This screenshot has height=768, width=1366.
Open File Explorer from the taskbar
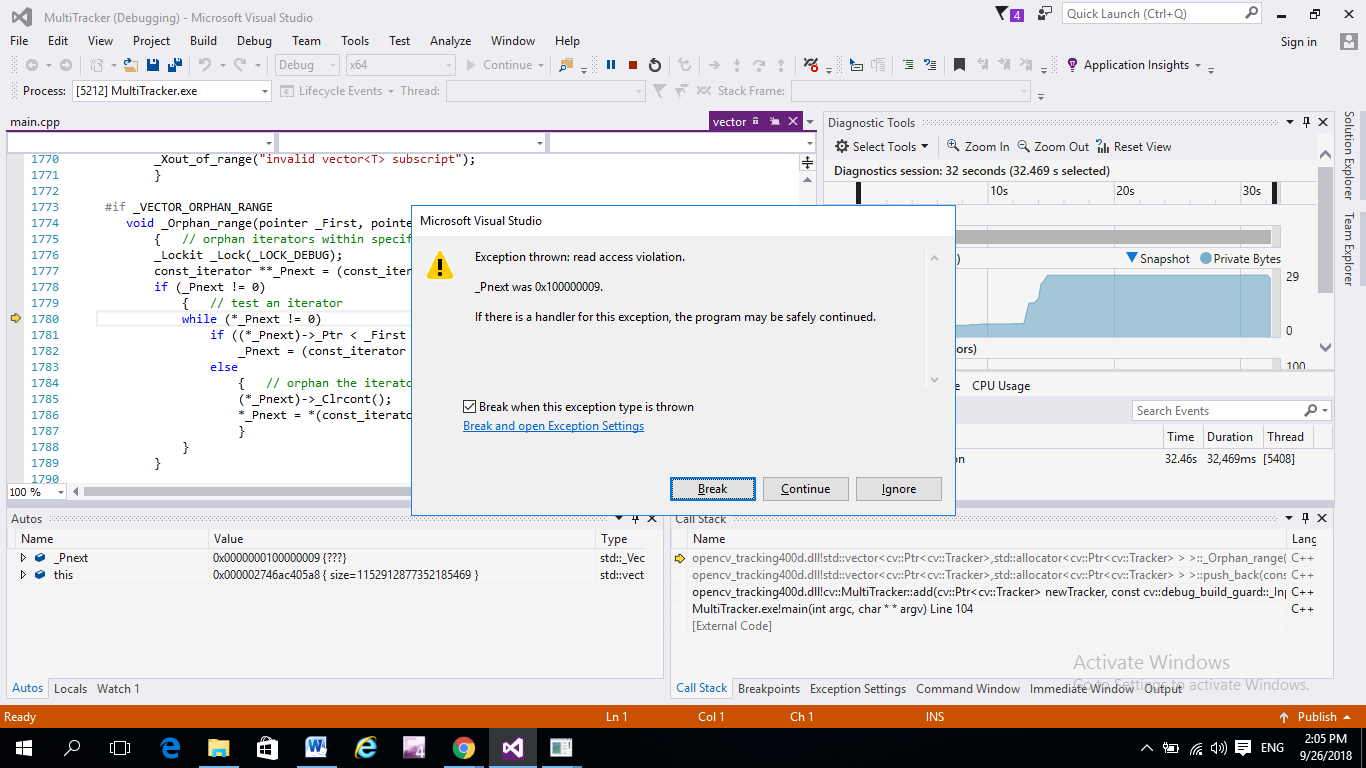tap(218, 747)
